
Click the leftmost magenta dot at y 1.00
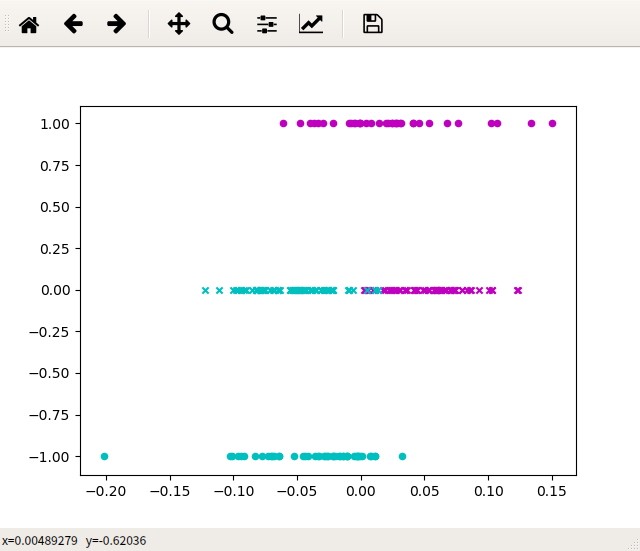click(283, 124)
